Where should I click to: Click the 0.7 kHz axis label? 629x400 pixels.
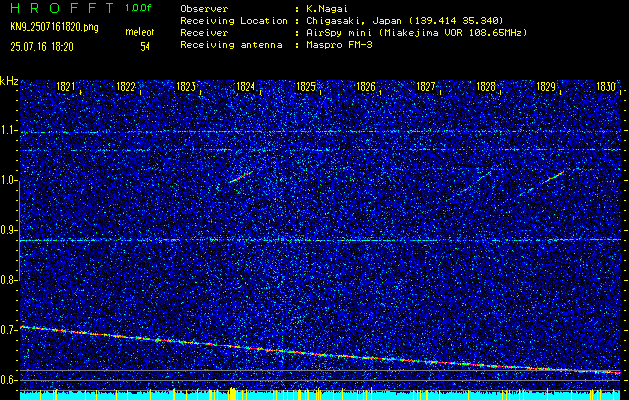pos(8,330)
